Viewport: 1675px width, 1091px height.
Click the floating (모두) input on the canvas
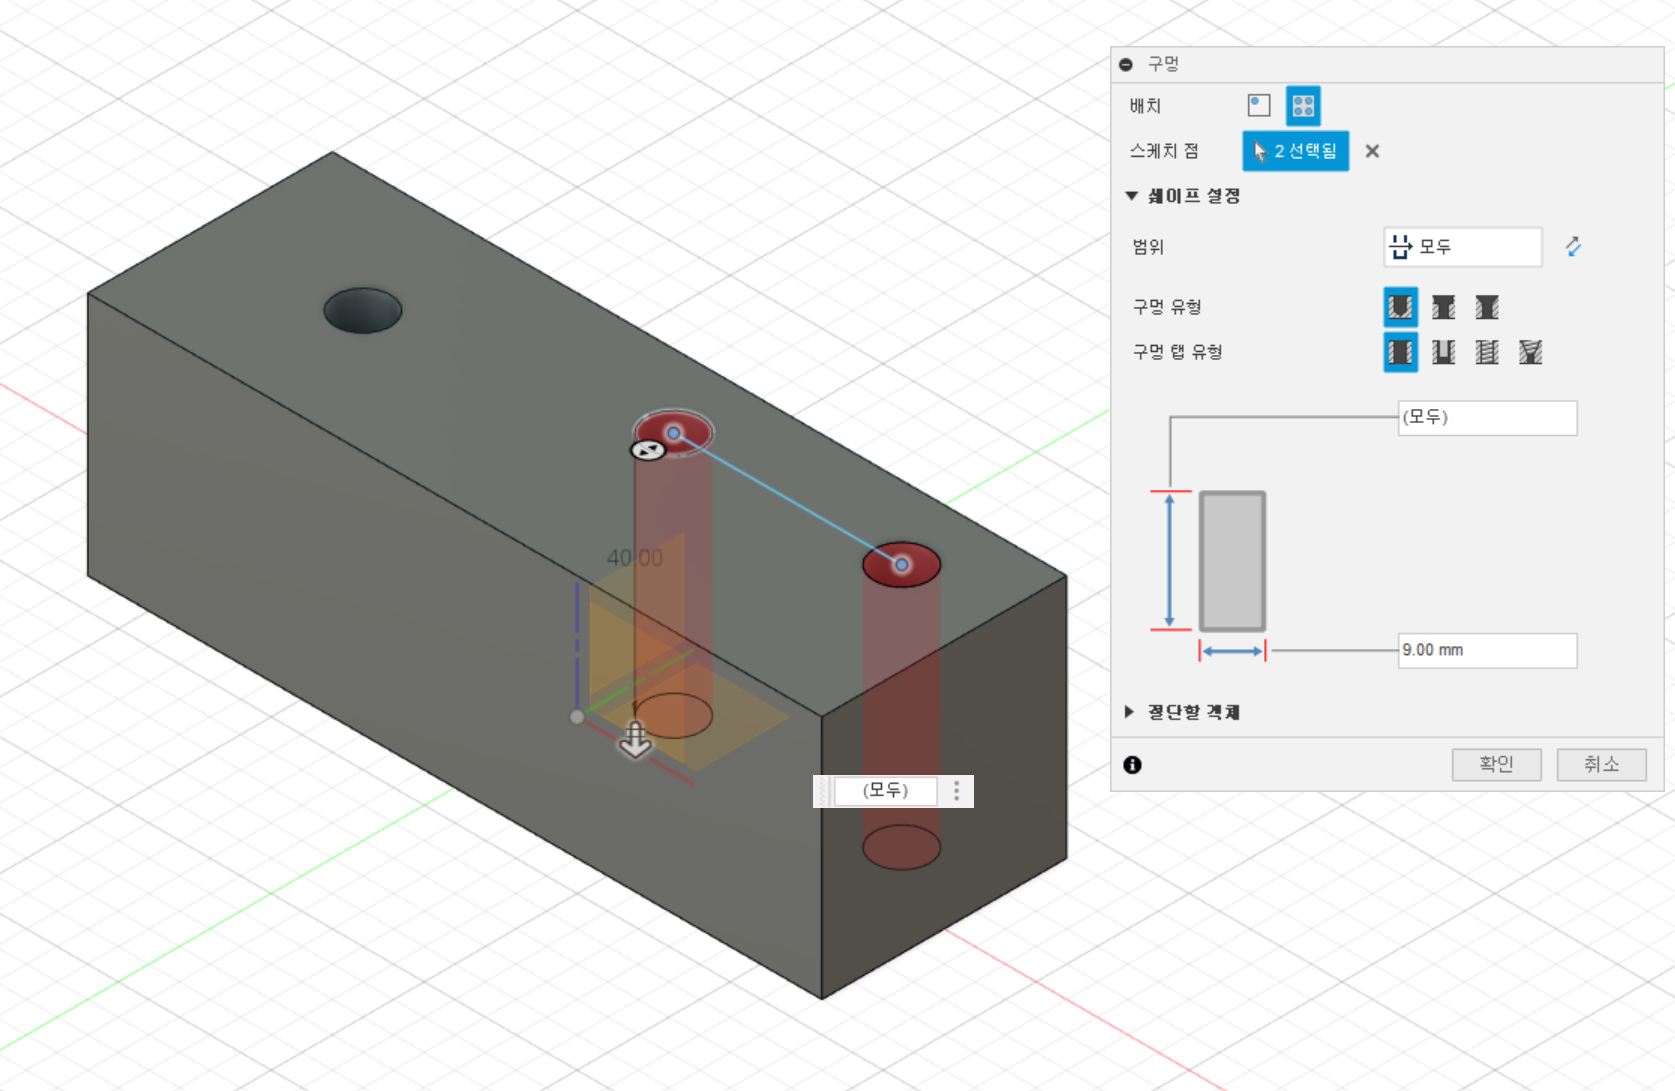[885, 790]
